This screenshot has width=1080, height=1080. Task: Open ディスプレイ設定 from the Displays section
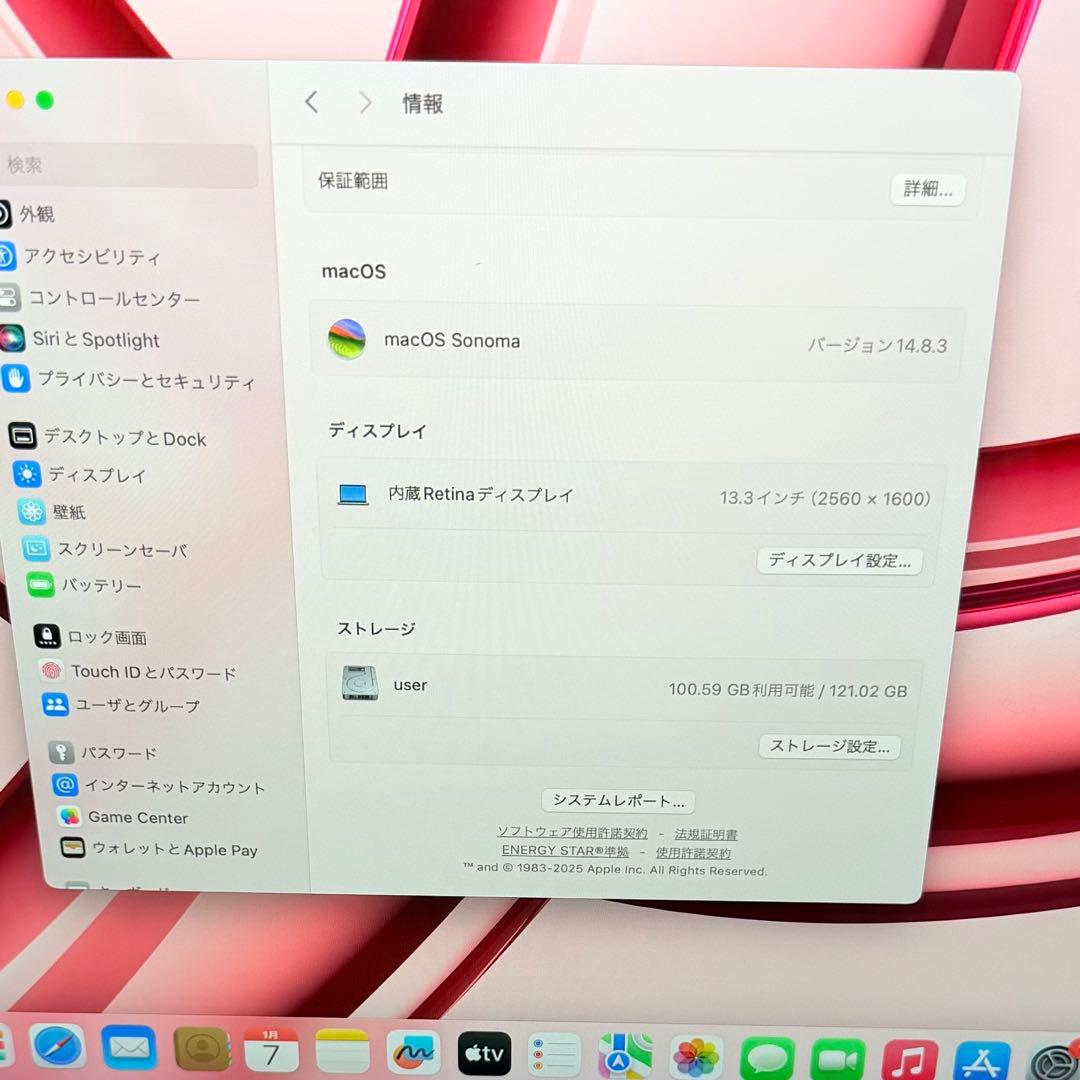tap(839, 561)
